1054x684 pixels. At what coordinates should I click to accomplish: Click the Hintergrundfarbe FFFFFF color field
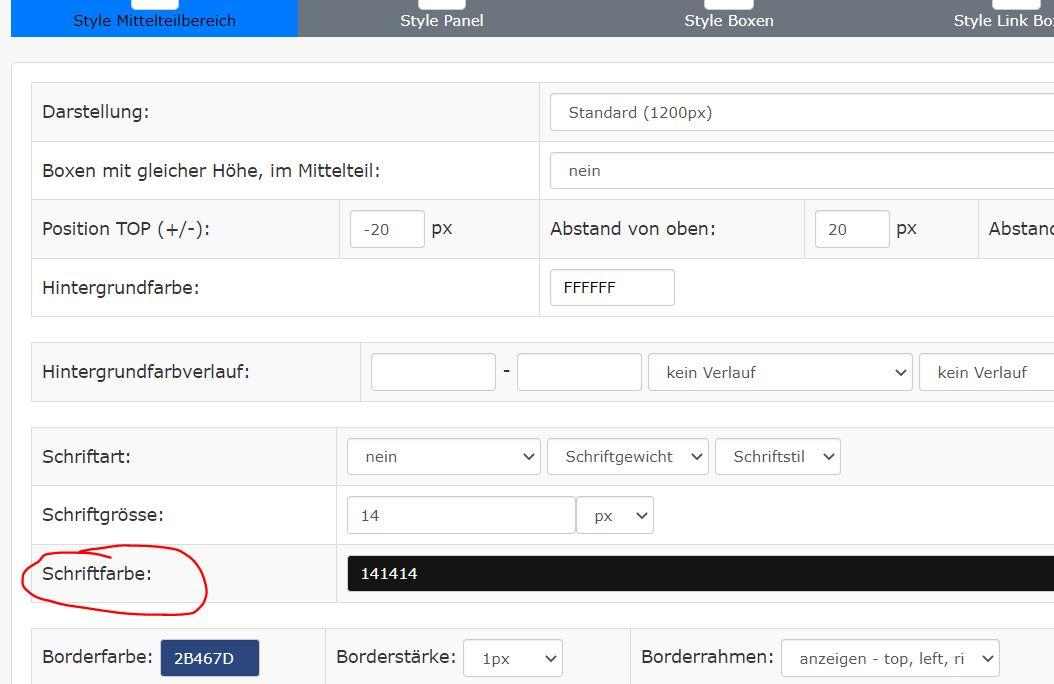(612, 287)
